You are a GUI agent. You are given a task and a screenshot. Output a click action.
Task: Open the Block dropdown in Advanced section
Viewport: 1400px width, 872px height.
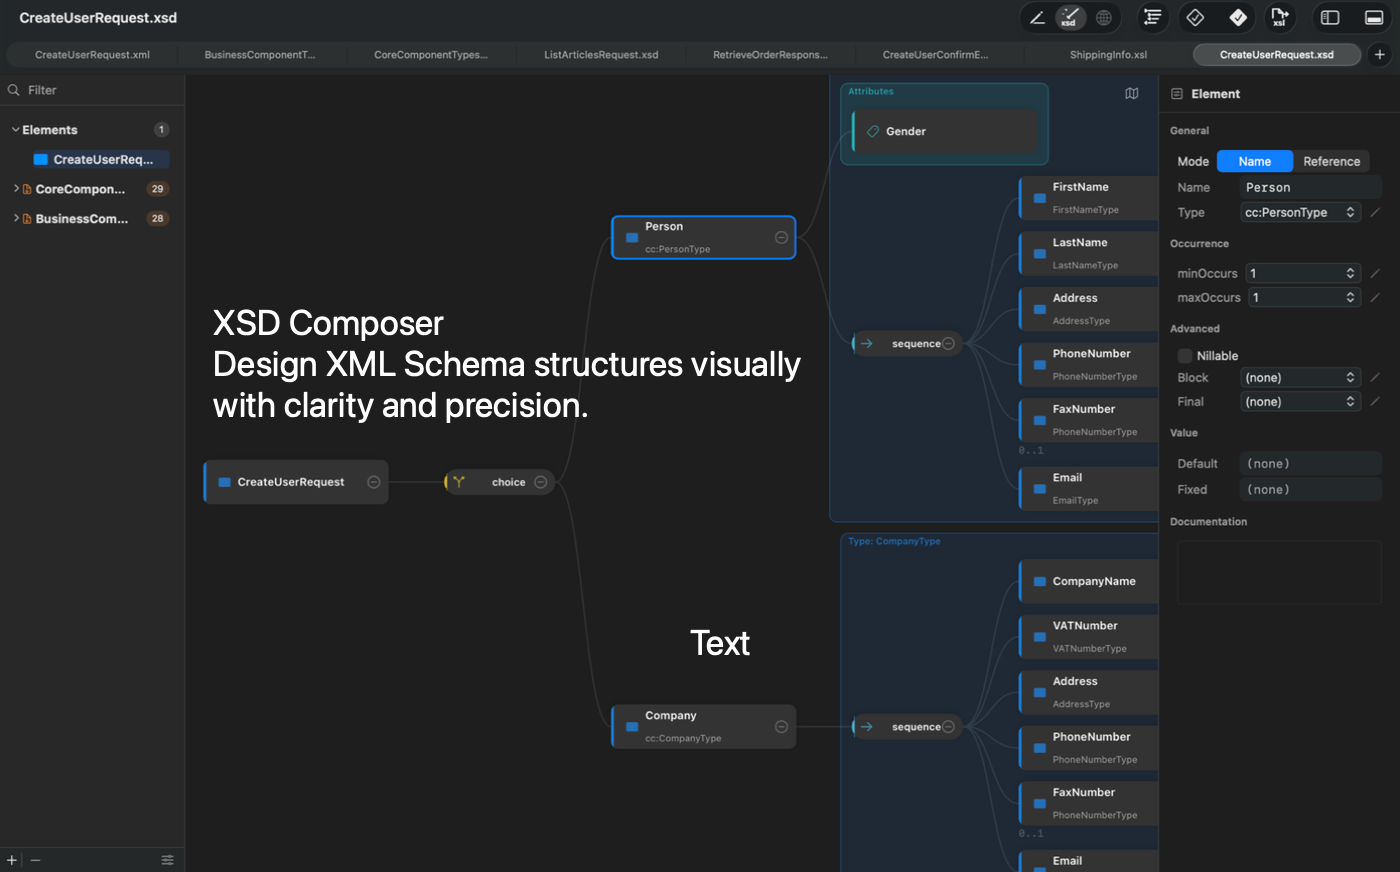[x=1300, y=377]
